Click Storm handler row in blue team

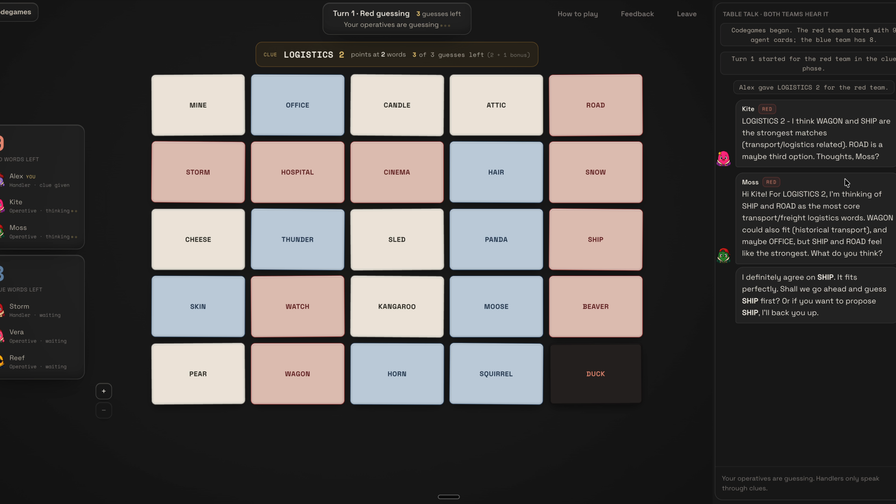(x=42, y=310)
